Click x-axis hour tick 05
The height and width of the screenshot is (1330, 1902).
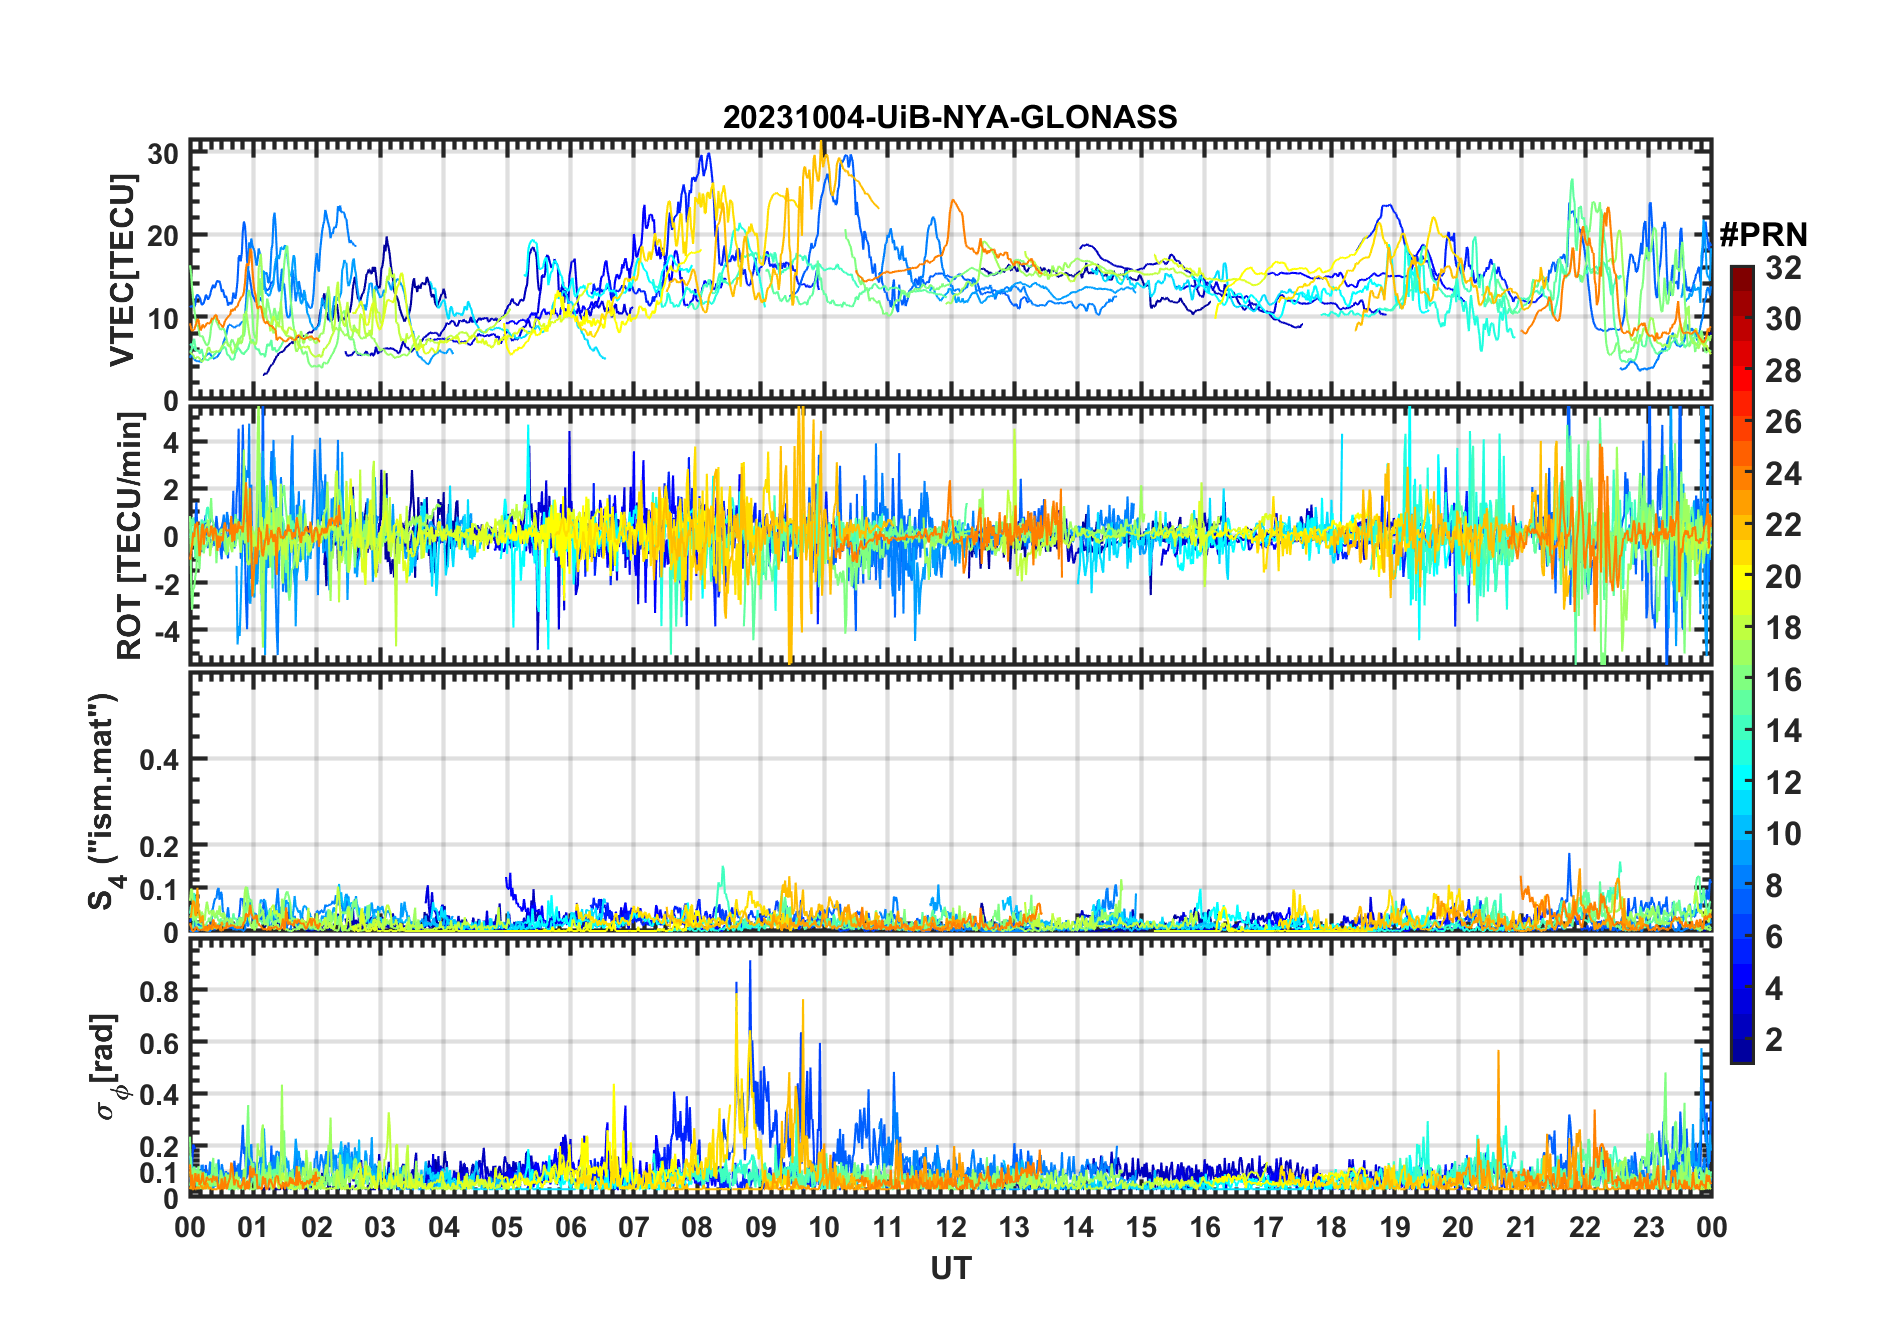[507, 1227]
